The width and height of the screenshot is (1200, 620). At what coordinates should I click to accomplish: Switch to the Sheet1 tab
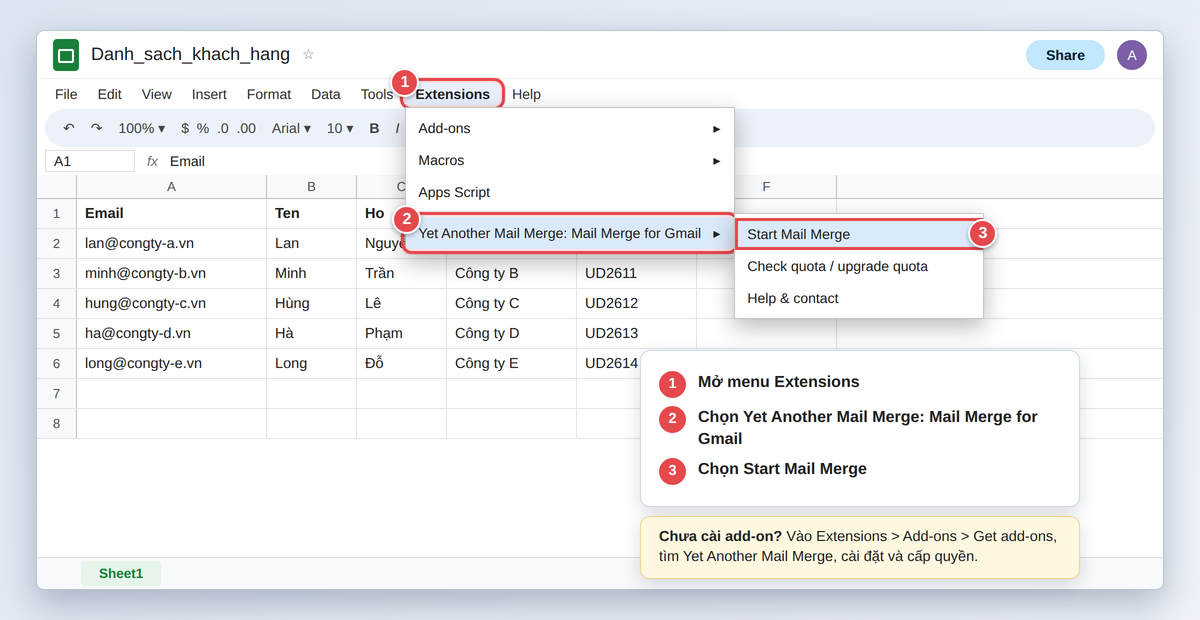tap(121, 573)
